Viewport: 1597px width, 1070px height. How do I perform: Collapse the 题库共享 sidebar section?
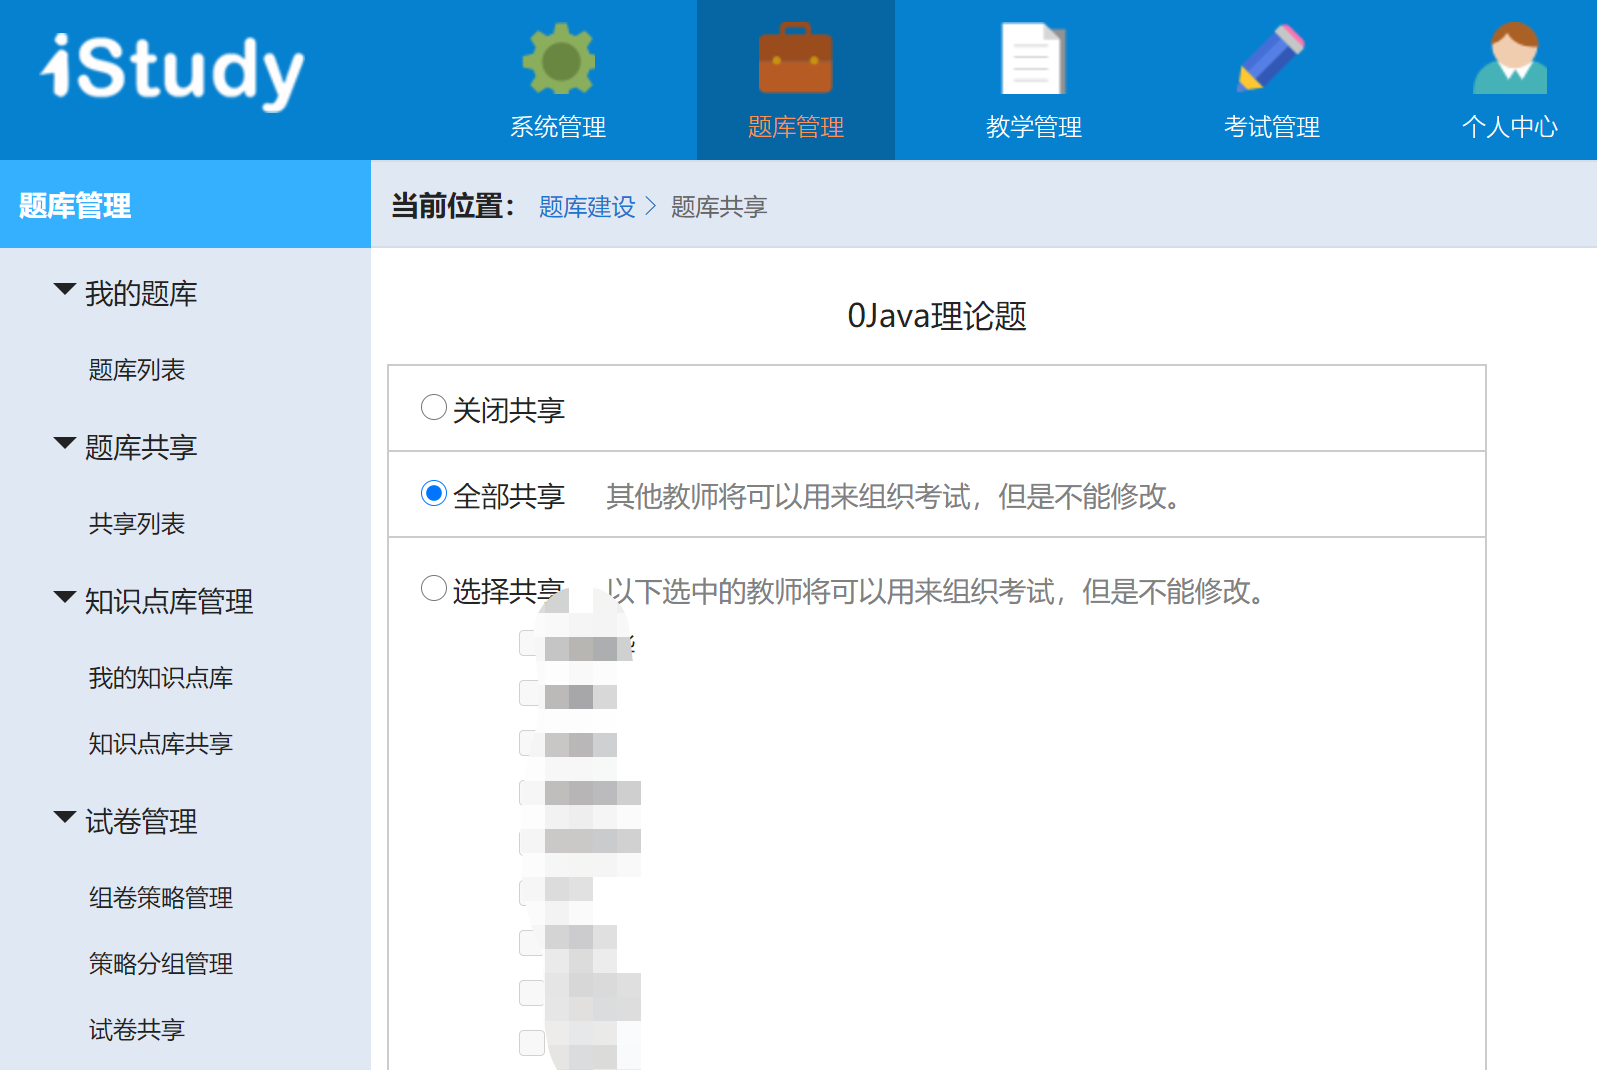(65, 445)
